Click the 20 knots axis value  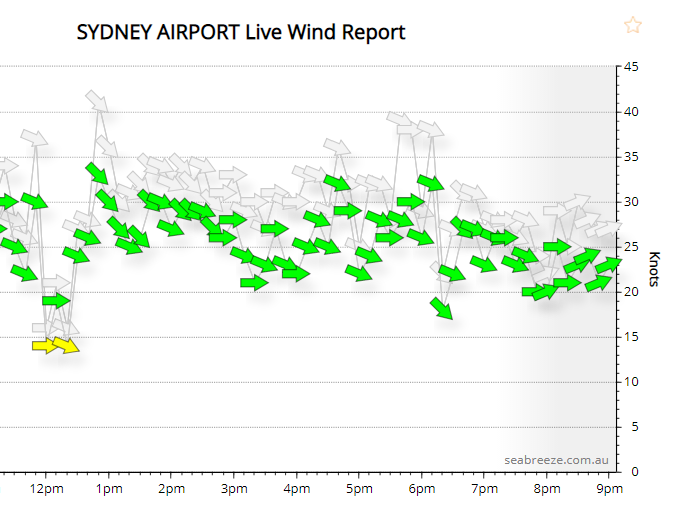click(x=631, y=292)
